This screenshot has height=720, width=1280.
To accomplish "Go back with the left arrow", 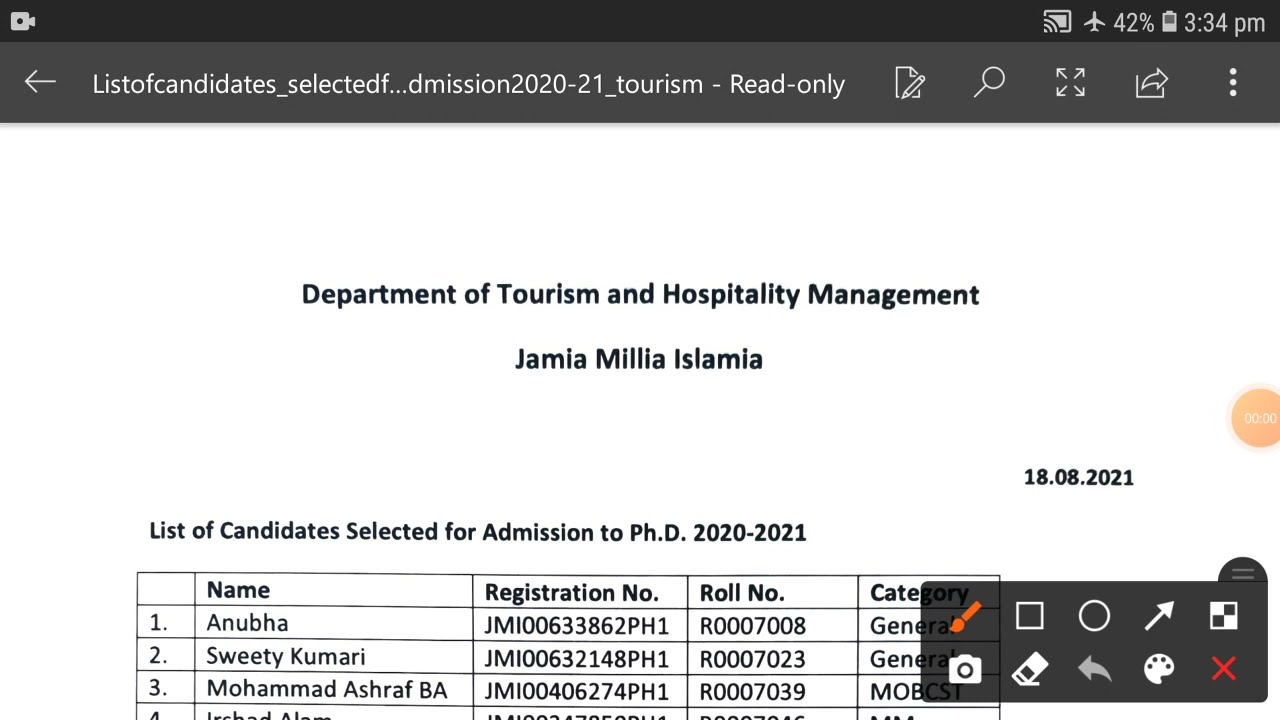I will point(40,83).
